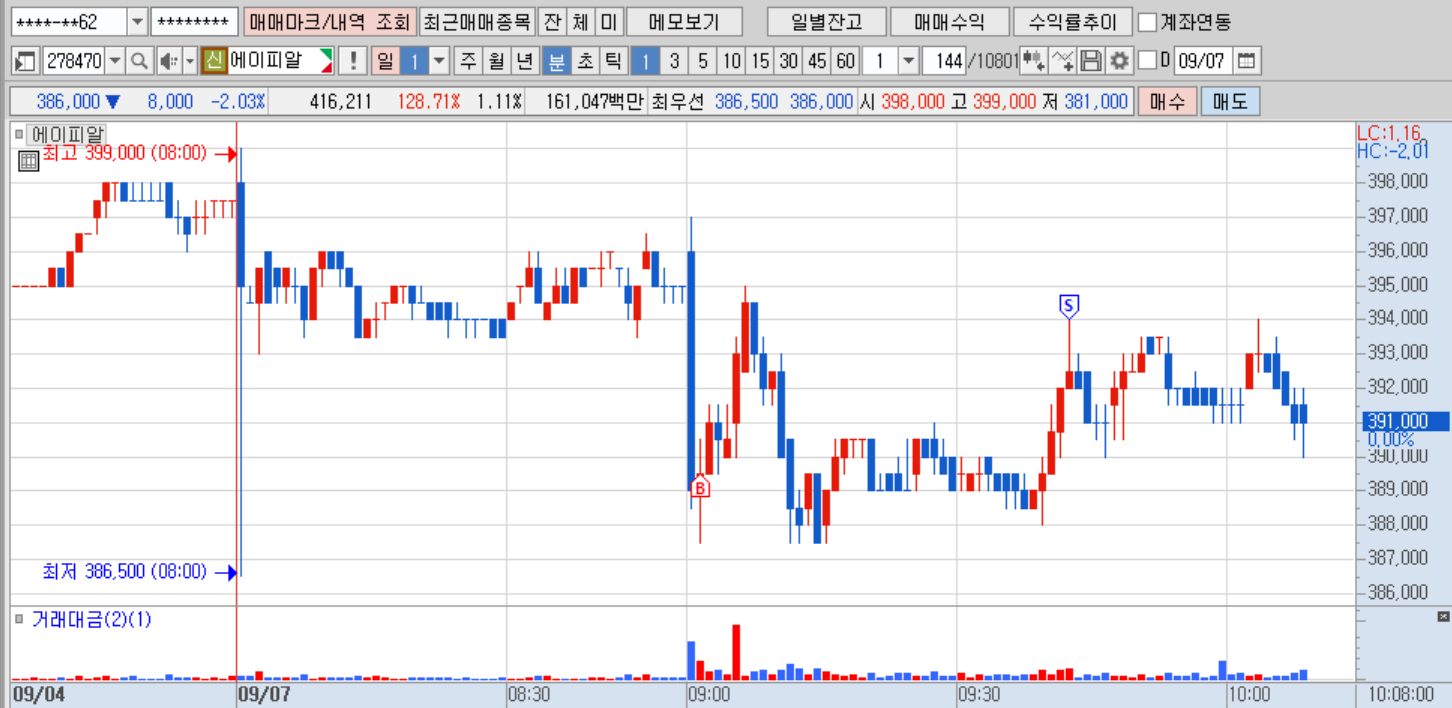Expand the stock code 278470 dropdown
Screen dimensions: 1452x708
coord(115,61)
